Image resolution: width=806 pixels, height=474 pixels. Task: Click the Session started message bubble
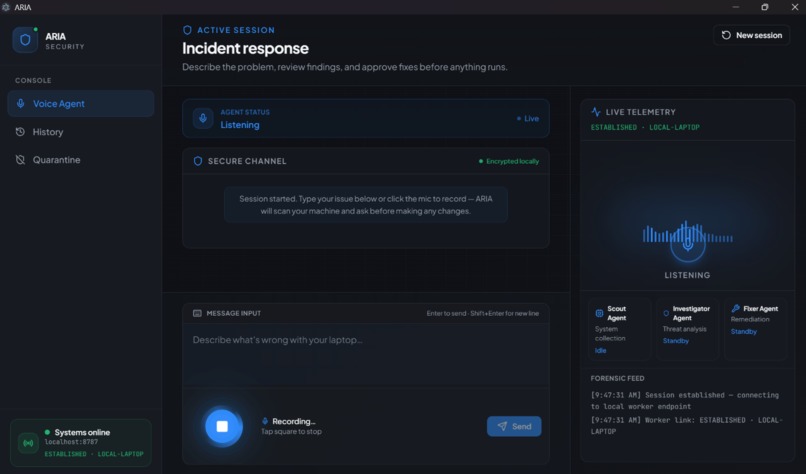pos(366,205)
